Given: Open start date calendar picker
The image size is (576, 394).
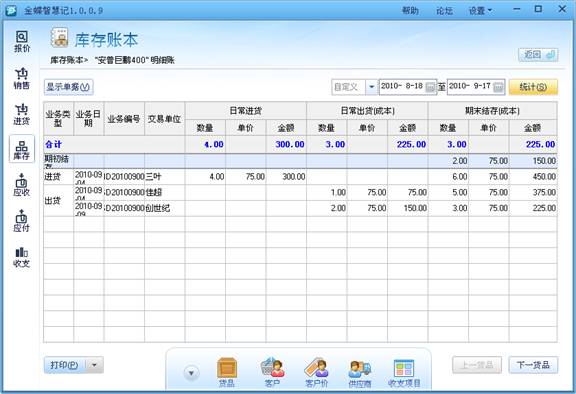Looking at the screenshot, I should (x=430, y=87).
